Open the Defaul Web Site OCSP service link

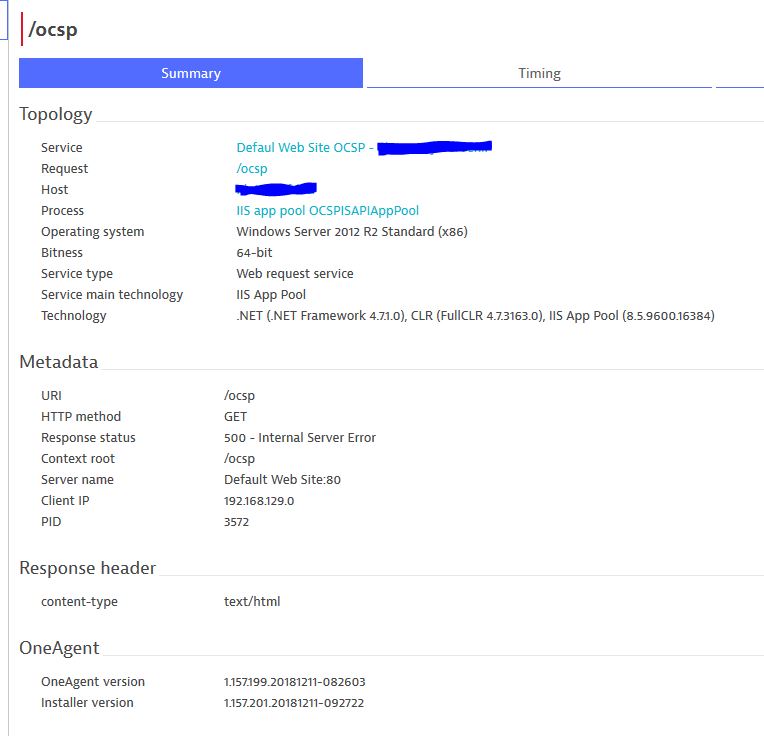(x=304, y=148)
